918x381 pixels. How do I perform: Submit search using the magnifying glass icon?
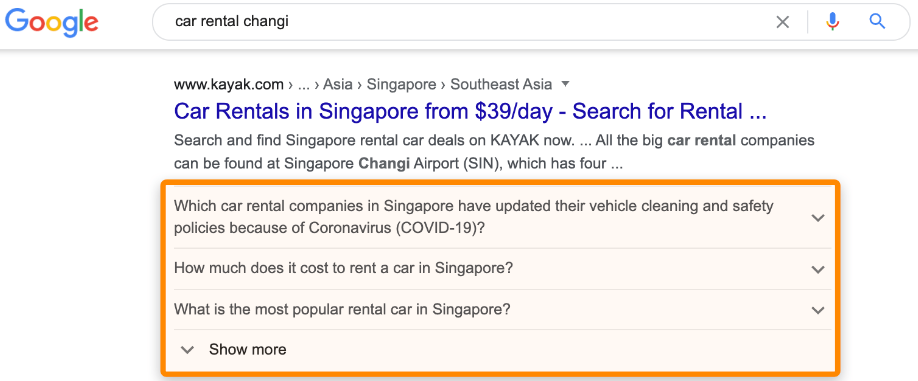pyautogui.click(x=876, y=22)
